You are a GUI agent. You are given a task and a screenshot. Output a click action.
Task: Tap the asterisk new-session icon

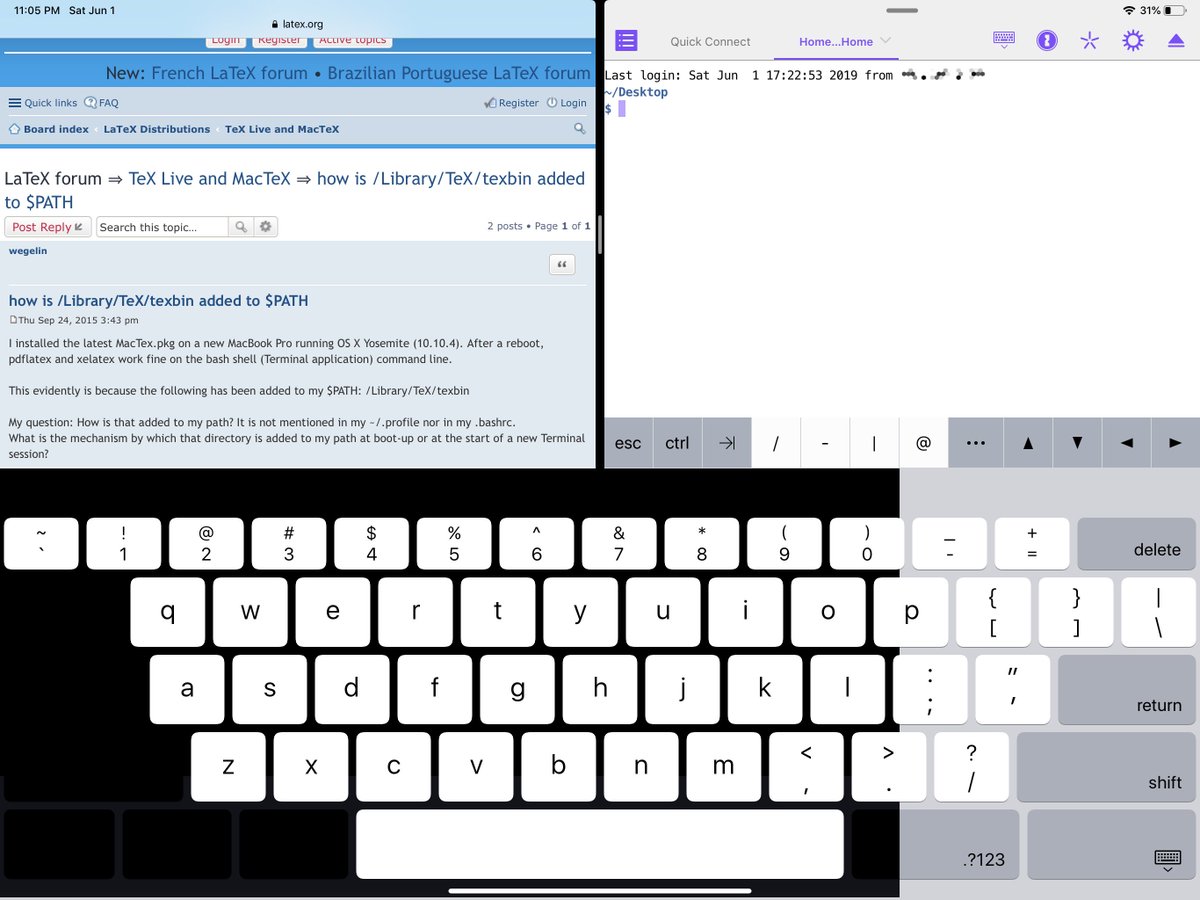tap(1089, 40)
